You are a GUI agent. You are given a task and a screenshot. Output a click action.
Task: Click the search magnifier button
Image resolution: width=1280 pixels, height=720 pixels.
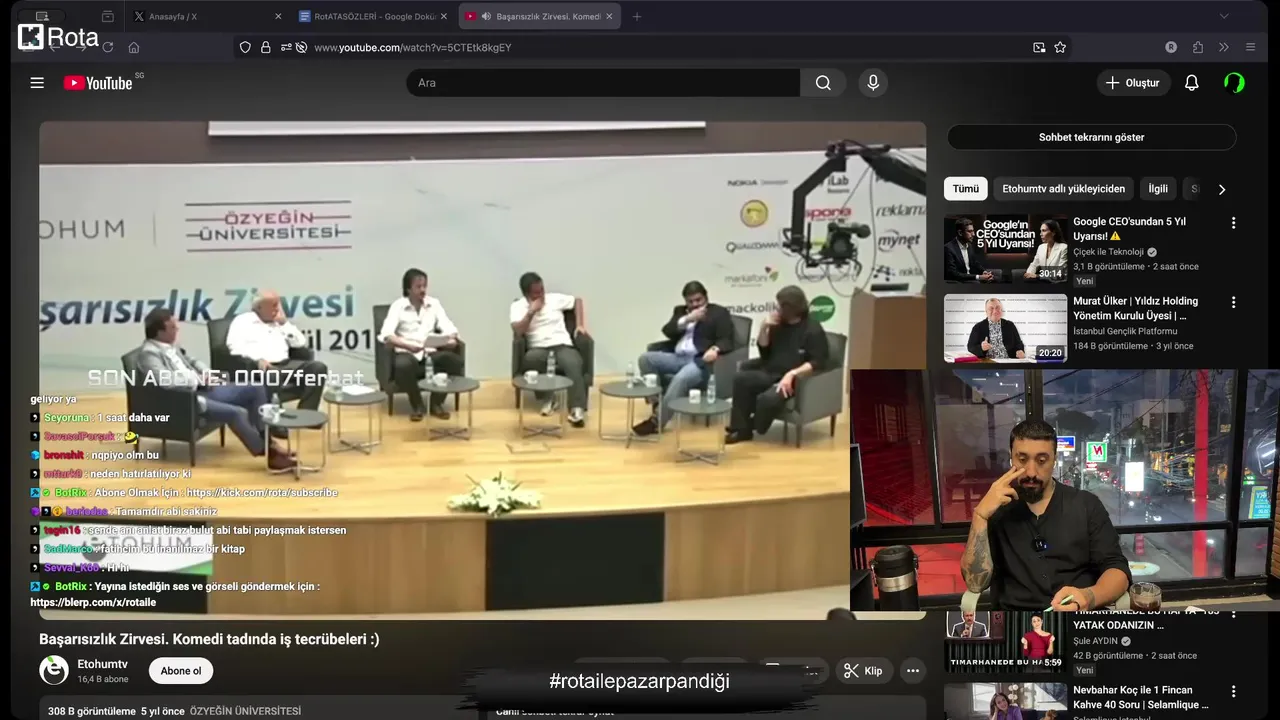pyautogui.click(x=823, y=83)
